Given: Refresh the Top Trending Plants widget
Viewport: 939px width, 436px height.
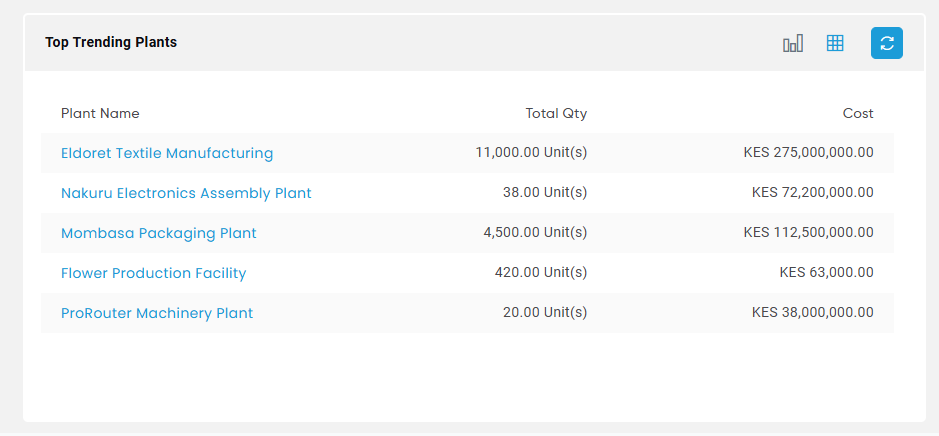Looking at the screenshot, I should tap(887, 43).
